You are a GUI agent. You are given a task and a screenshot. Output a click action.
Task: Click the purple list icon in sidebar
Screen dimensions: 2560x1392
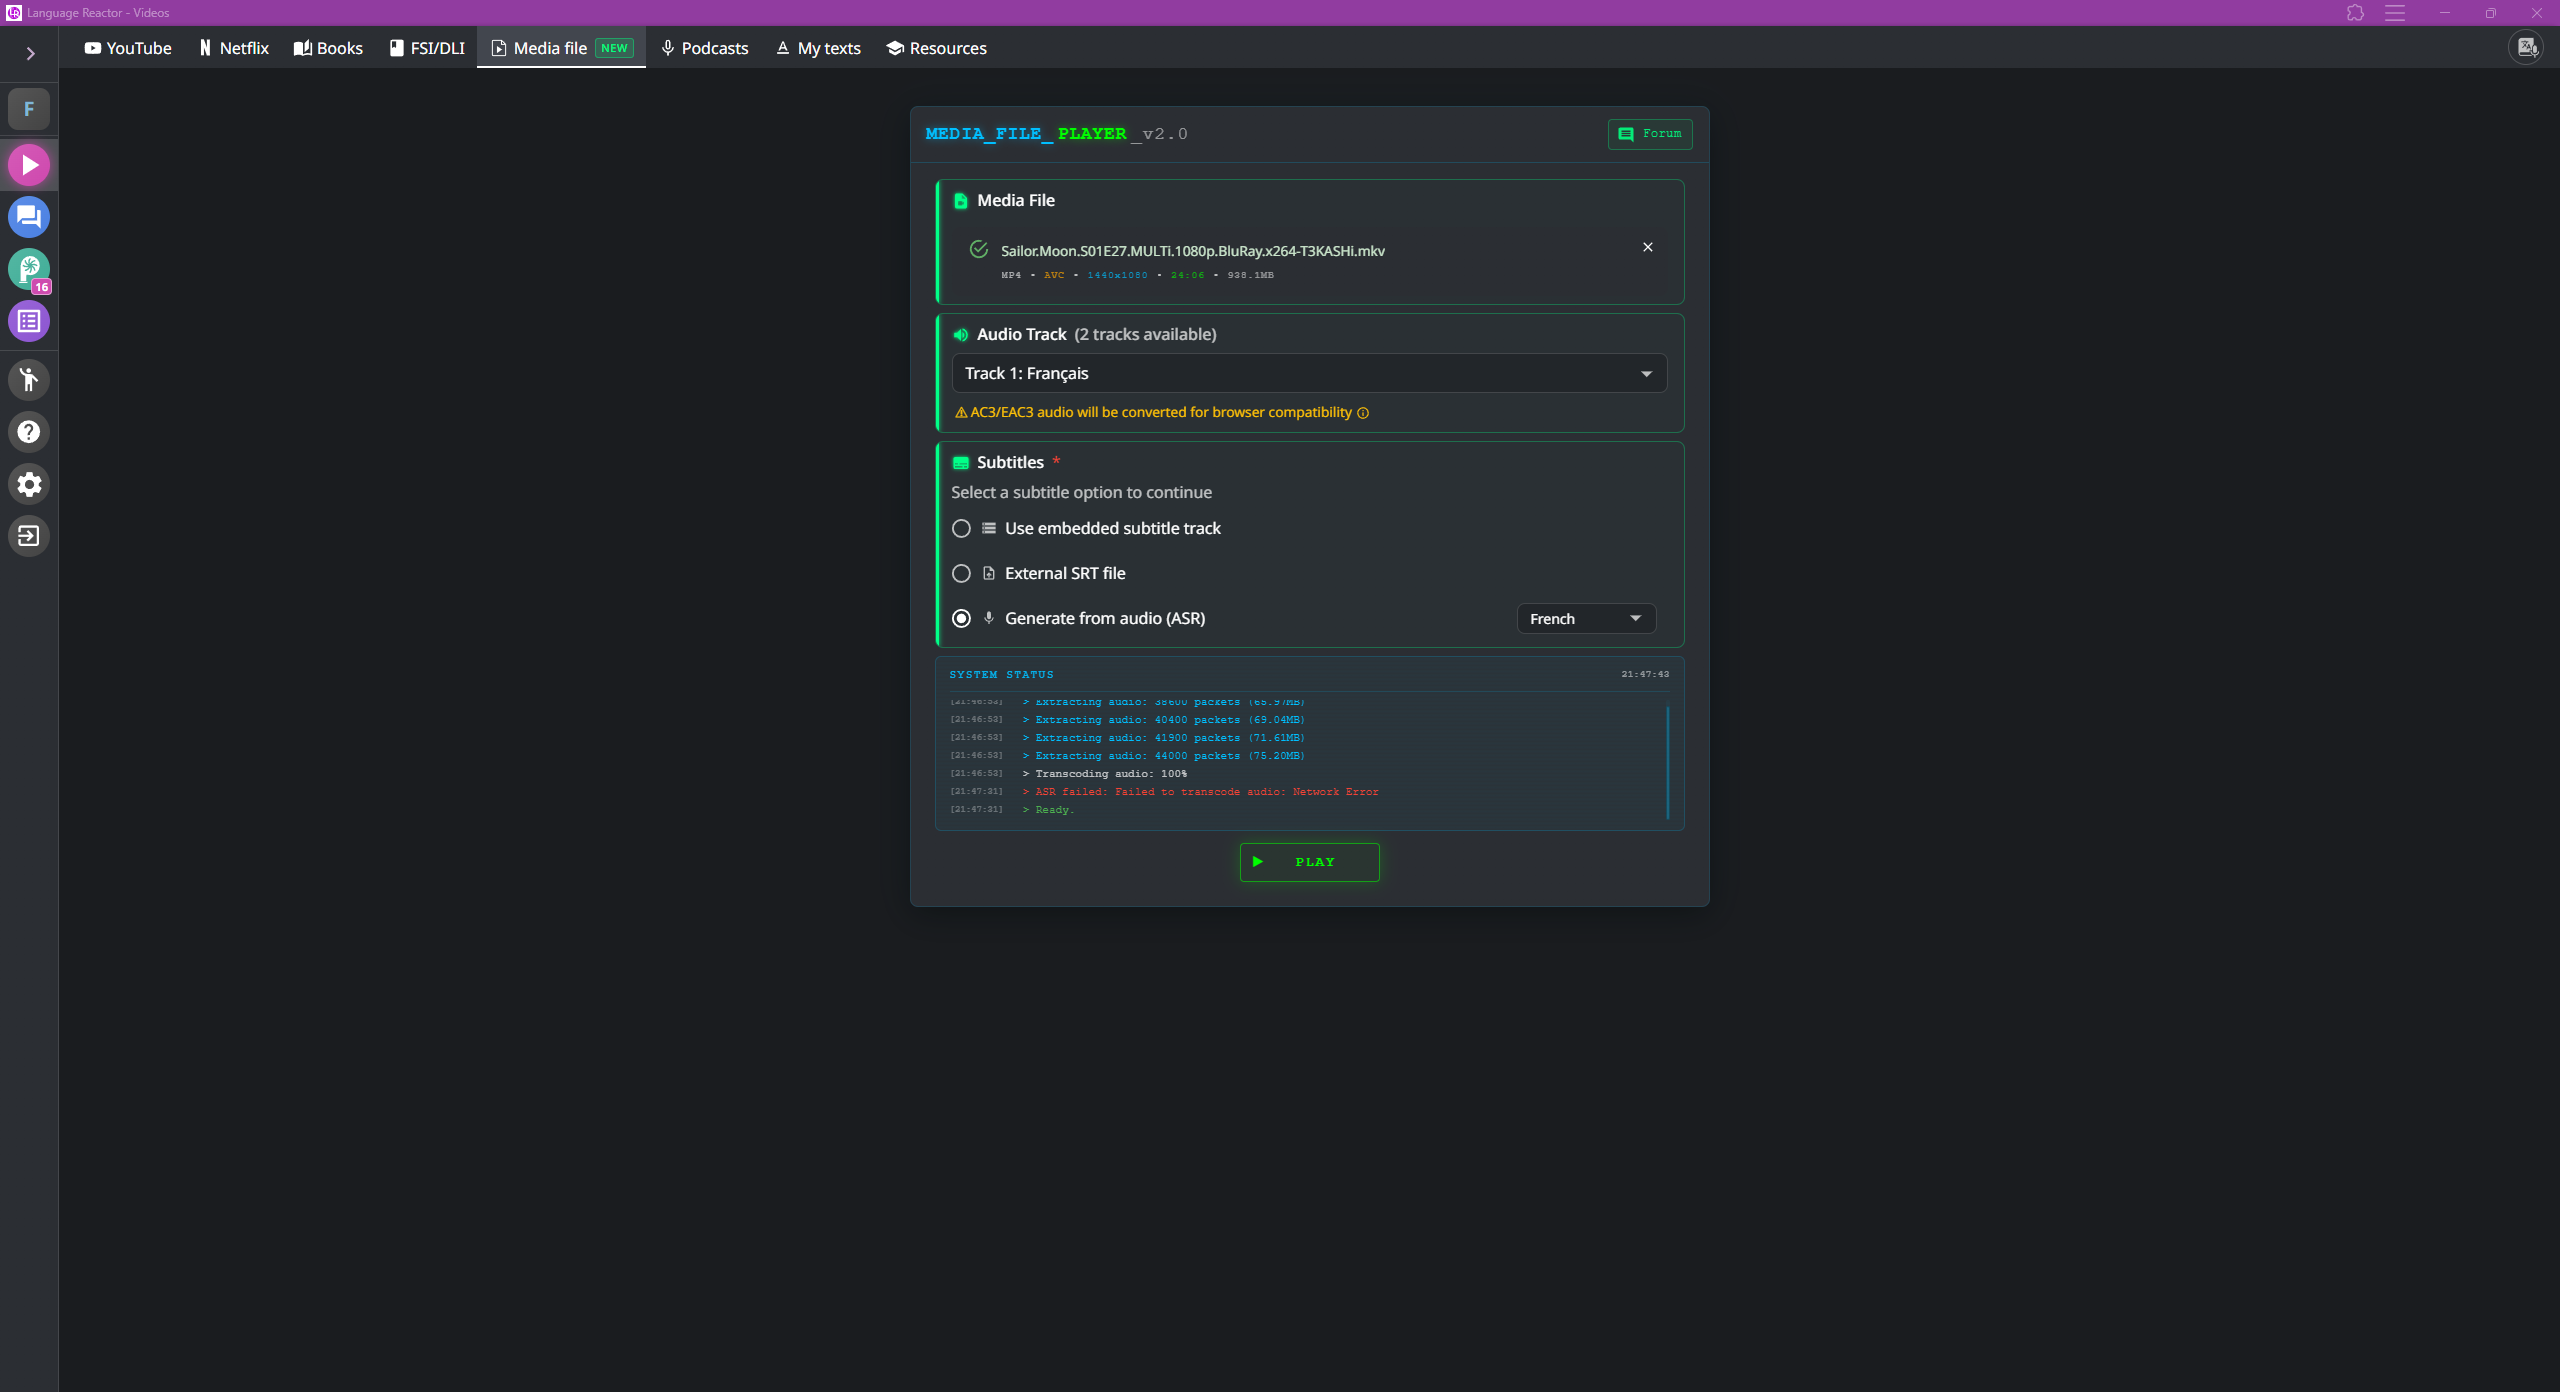[x=29, y=322]
